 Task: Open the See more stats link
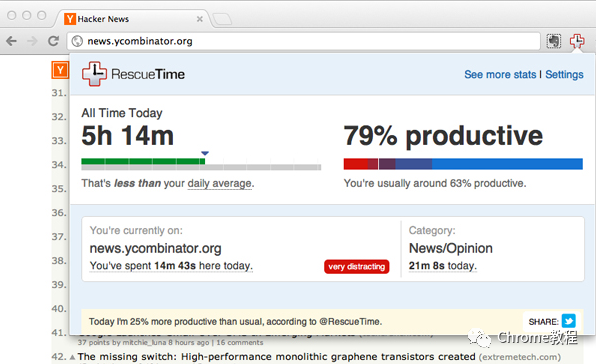[500, 74]
